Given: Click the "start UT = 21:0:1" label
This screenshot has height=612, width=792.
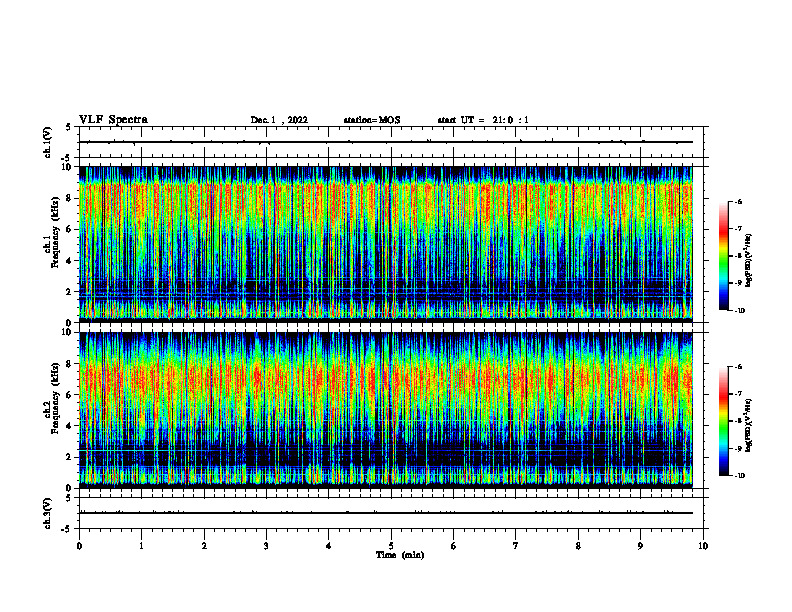Looking at the screenshot, I should (483, 120).
